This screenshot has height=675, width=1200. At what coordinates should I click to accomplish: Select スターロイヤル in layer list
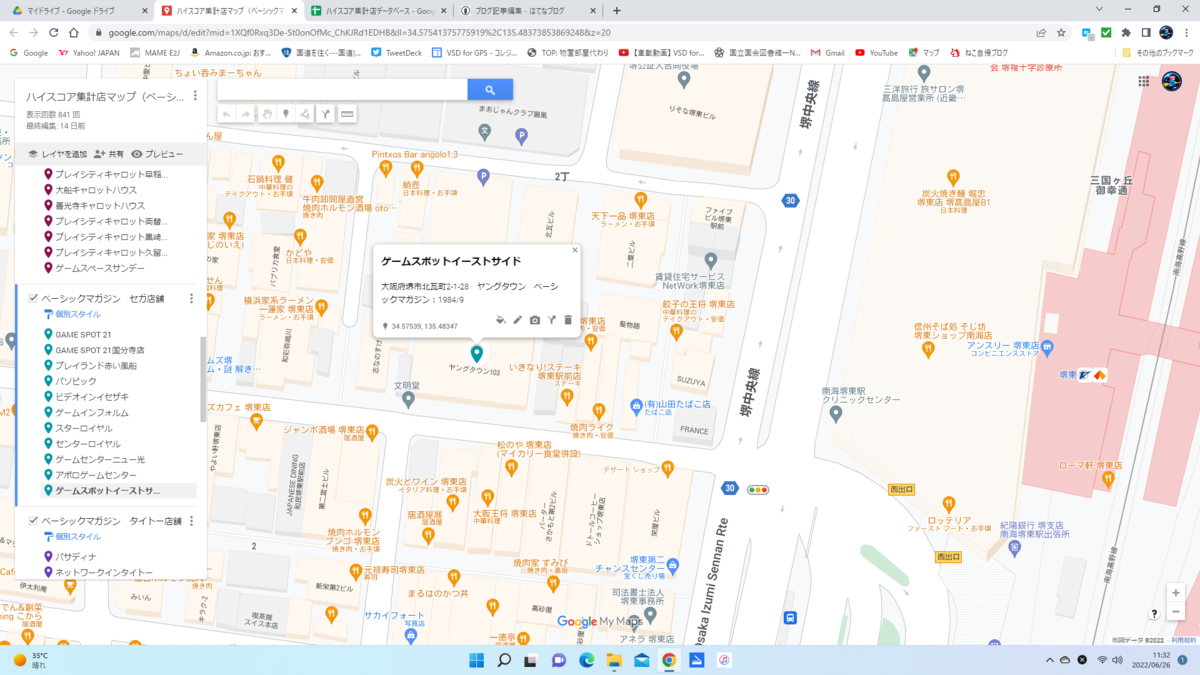[x=83, y=428]
